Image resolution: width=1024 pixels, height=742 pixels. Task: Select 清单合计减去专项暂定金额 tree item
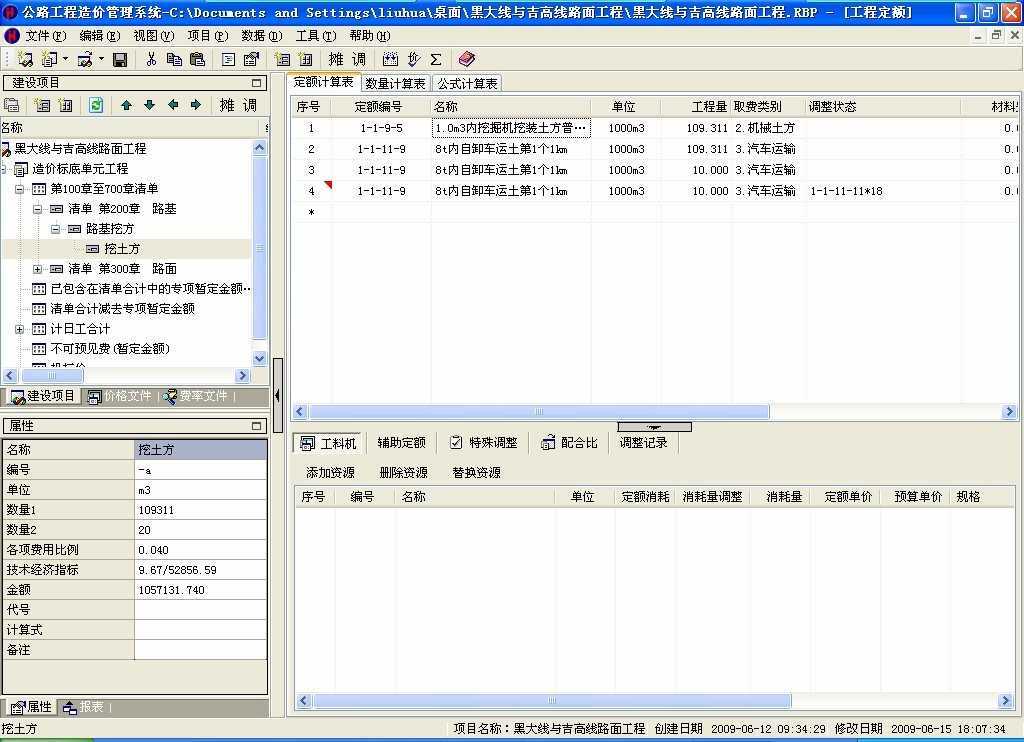click(x=122, y=309)
